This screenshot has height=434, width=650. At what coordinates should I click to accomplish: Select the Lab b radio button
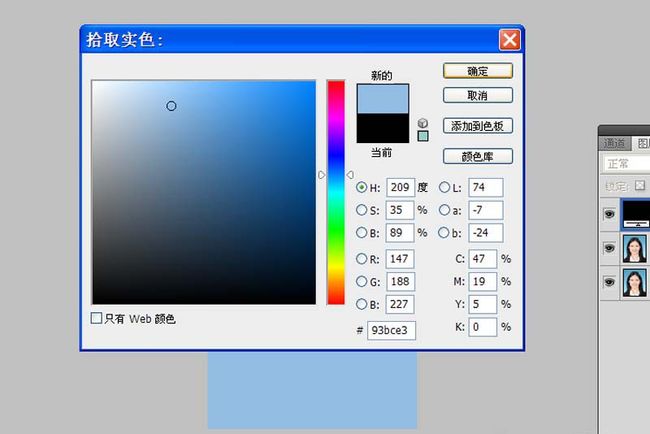coord(444,233)
